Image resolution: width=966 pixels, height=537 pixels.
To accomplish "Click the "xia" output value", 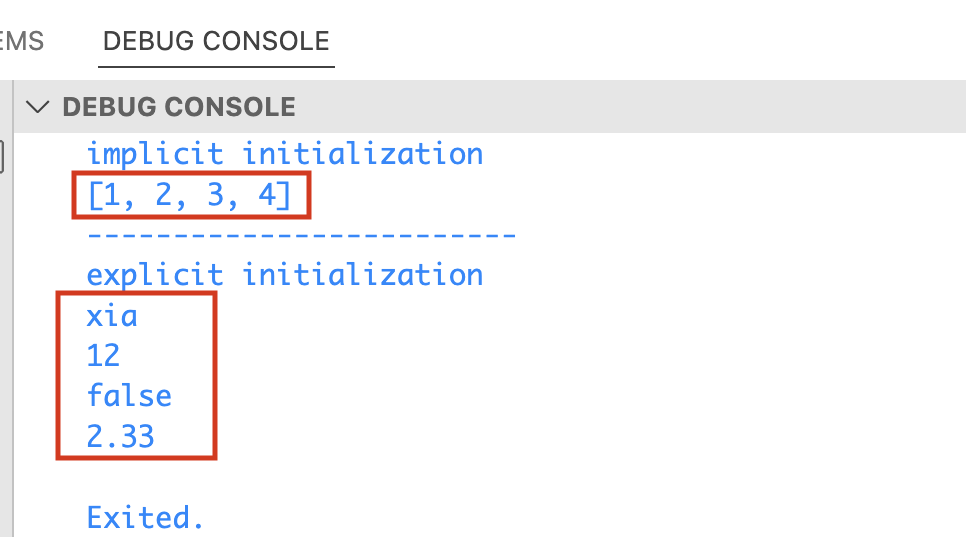I will (112, 316).
